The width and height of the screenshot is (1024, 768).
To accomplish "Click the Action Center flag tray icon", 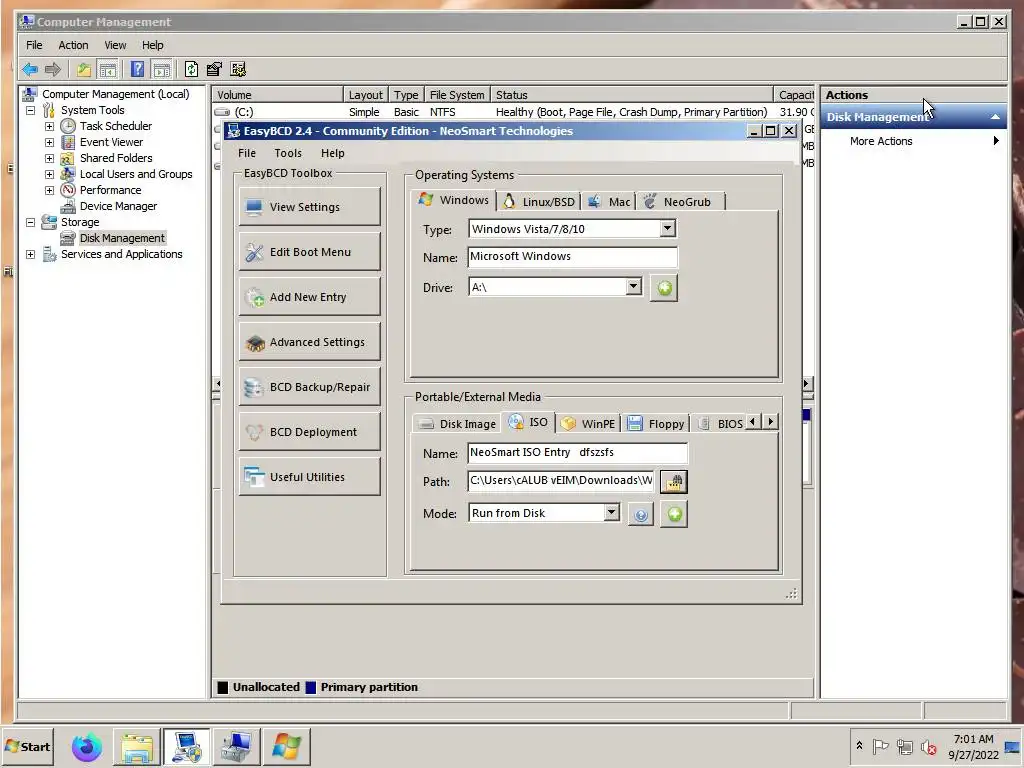I will [x=880, y=746].
